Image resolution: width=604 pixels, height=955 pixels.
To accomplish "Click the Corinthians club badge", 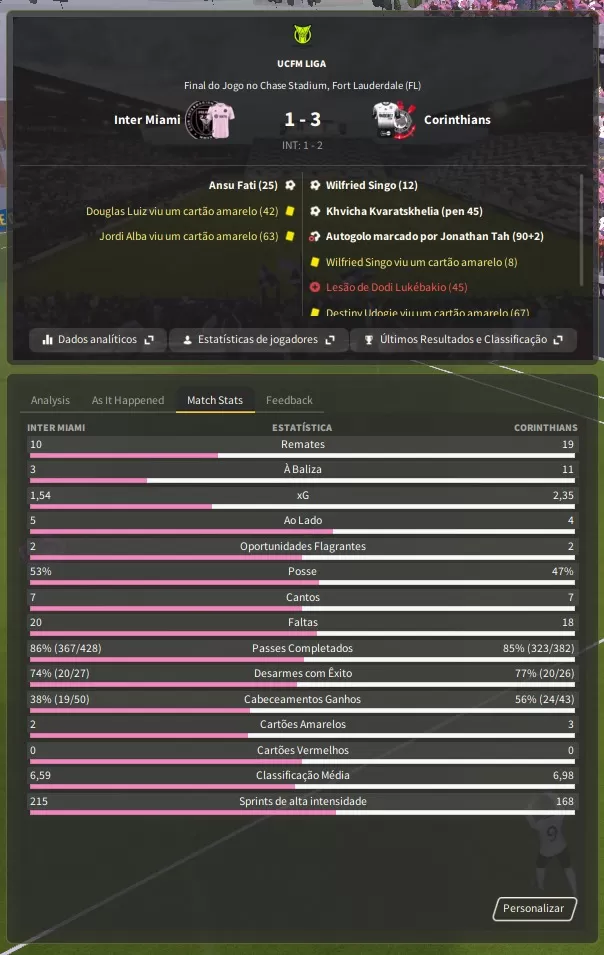I will click(x=394, y=120).
